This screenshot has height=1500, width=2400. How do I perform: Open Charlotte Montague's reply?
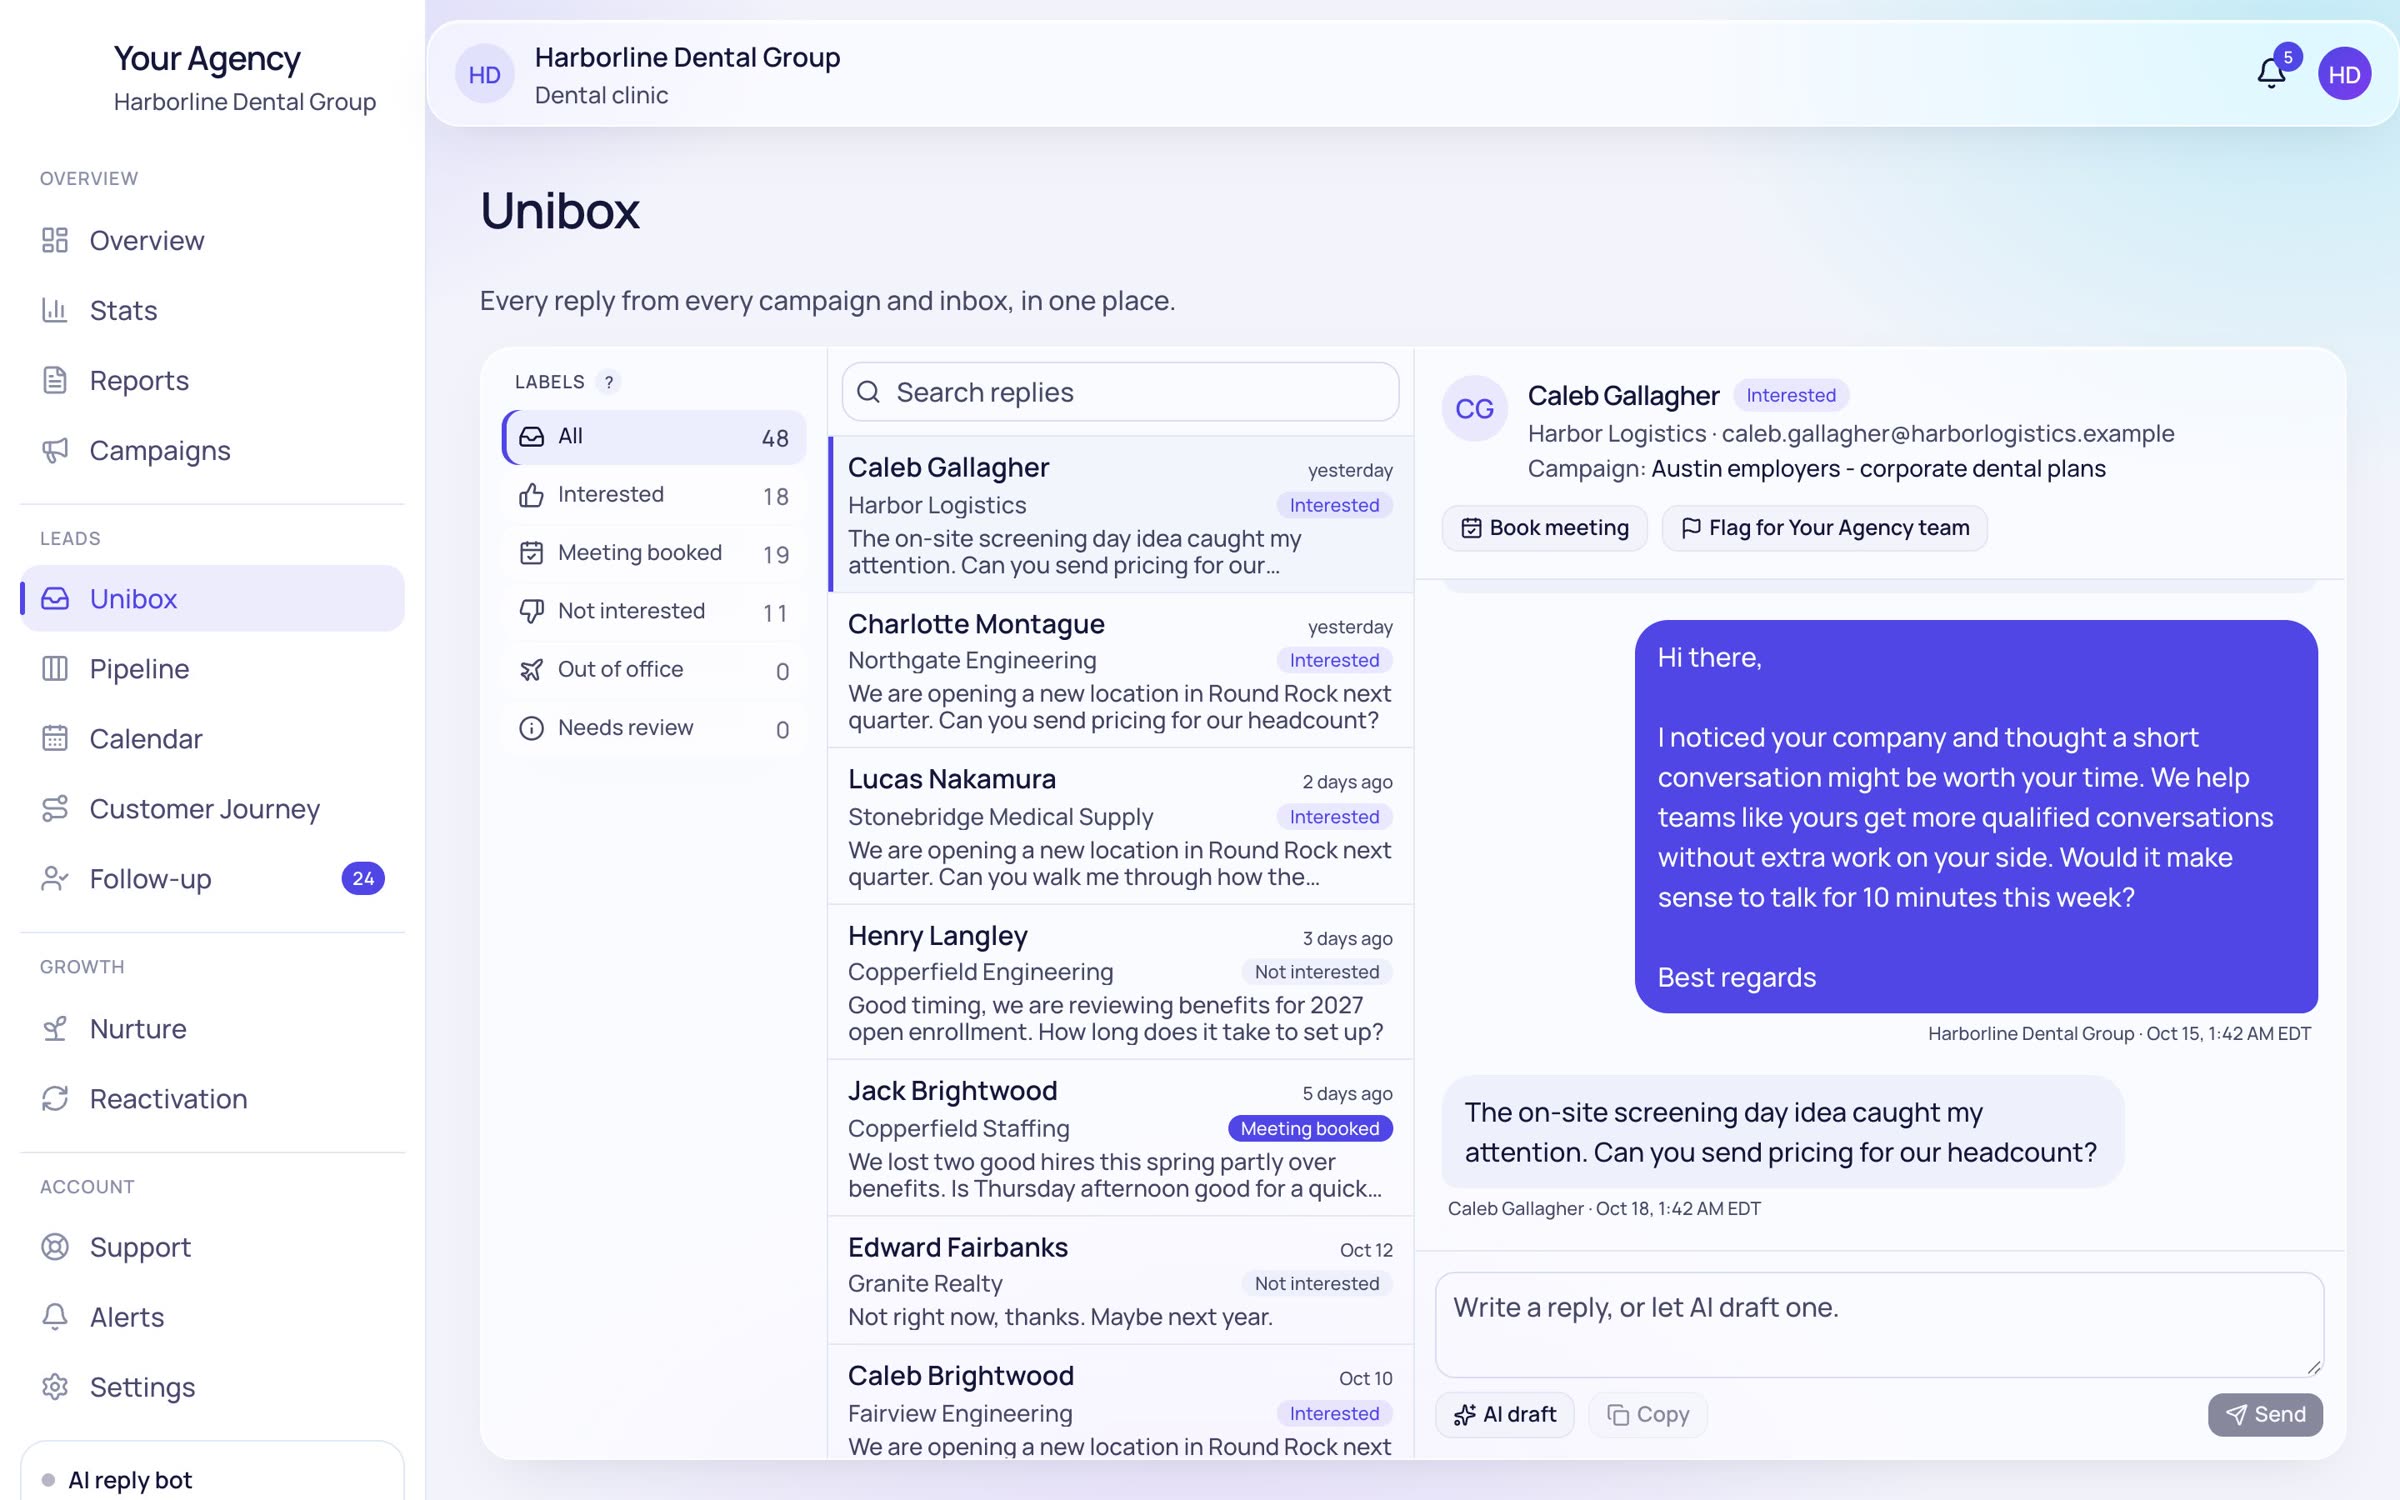point(1120,671)
